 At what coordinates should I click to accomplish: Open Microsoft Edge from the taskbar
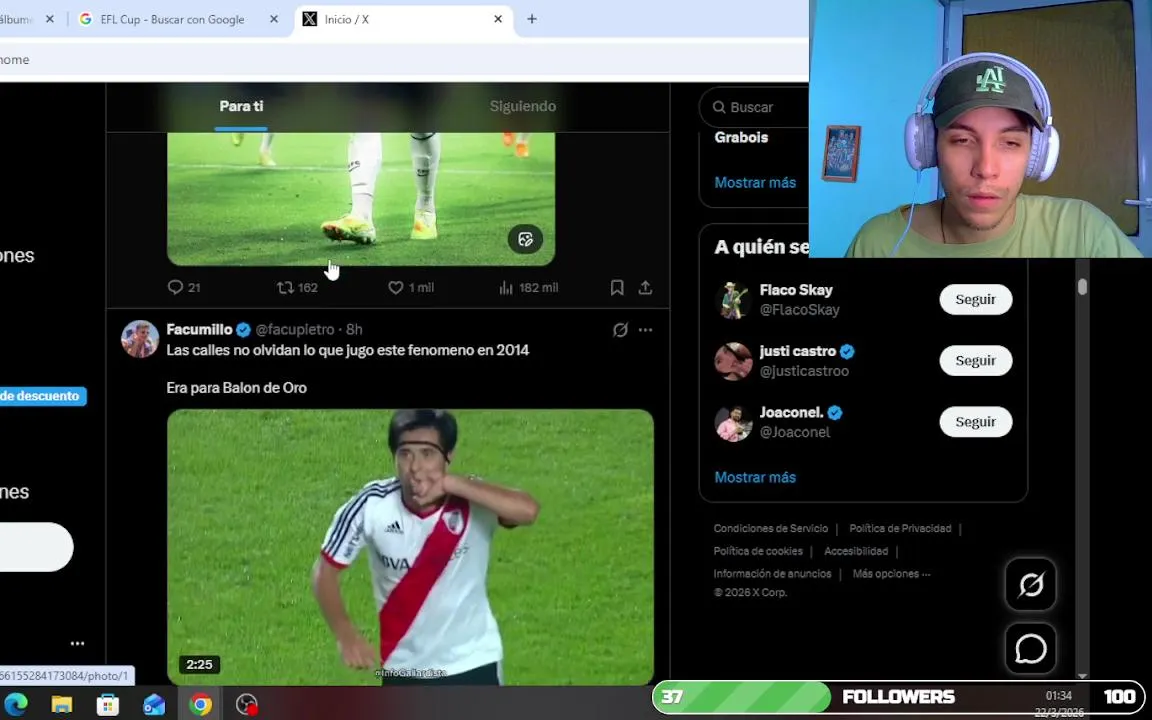coord(15,705)
